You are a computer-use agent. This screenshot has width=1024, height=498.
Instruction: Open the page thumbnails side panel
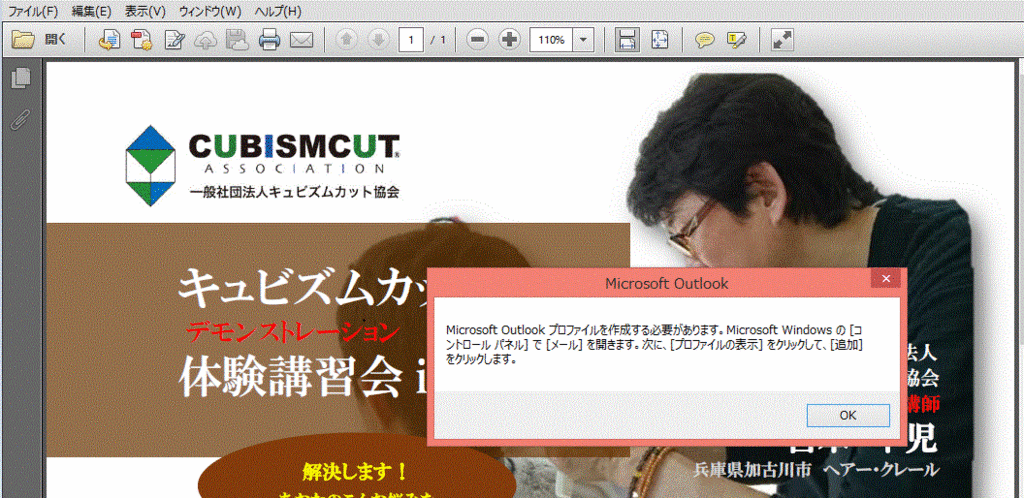point(22,78)
